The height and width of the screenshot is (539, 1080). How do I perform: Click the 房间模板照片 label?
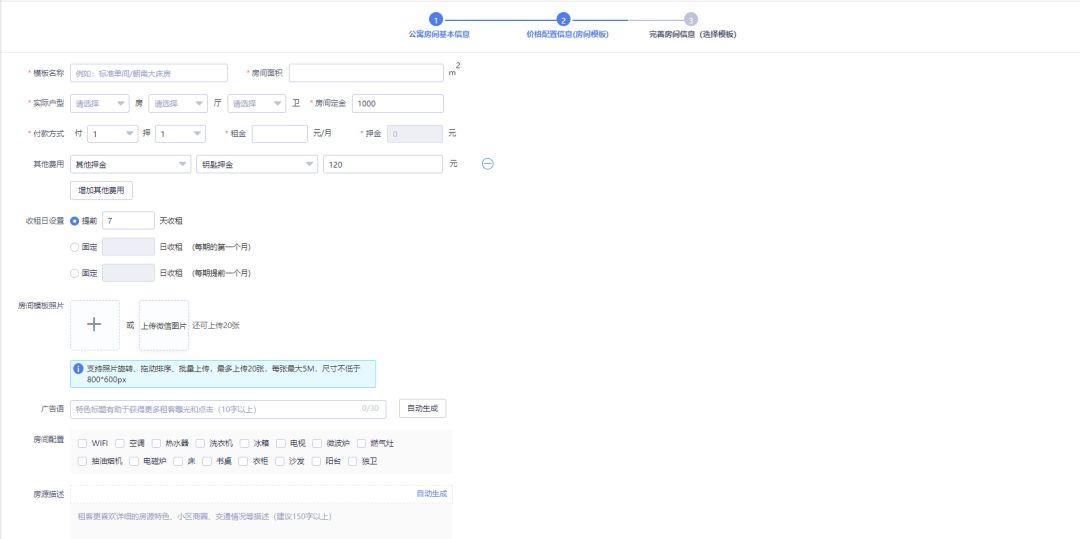tap(41, 305)
